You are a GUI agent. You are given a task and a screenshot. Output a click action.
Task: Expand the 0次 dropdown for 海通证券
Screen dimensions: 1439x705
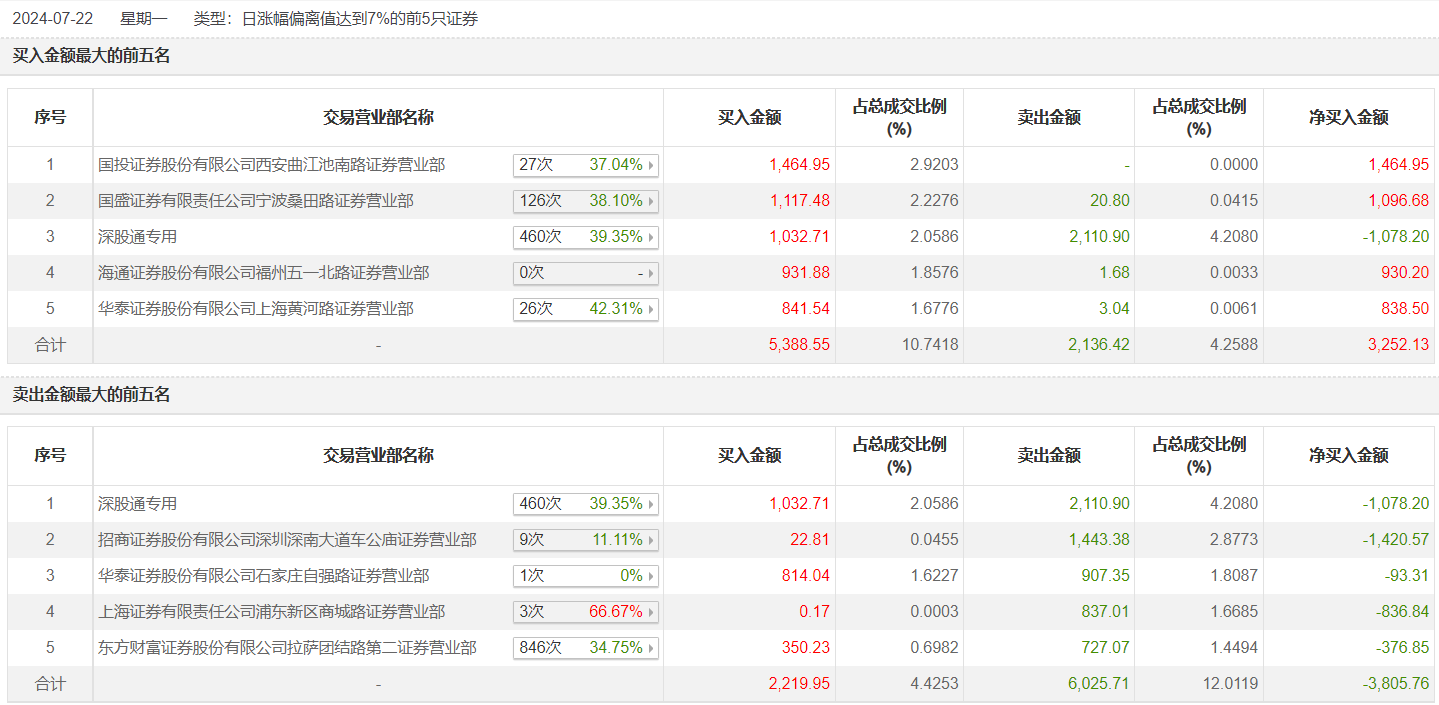586,273
